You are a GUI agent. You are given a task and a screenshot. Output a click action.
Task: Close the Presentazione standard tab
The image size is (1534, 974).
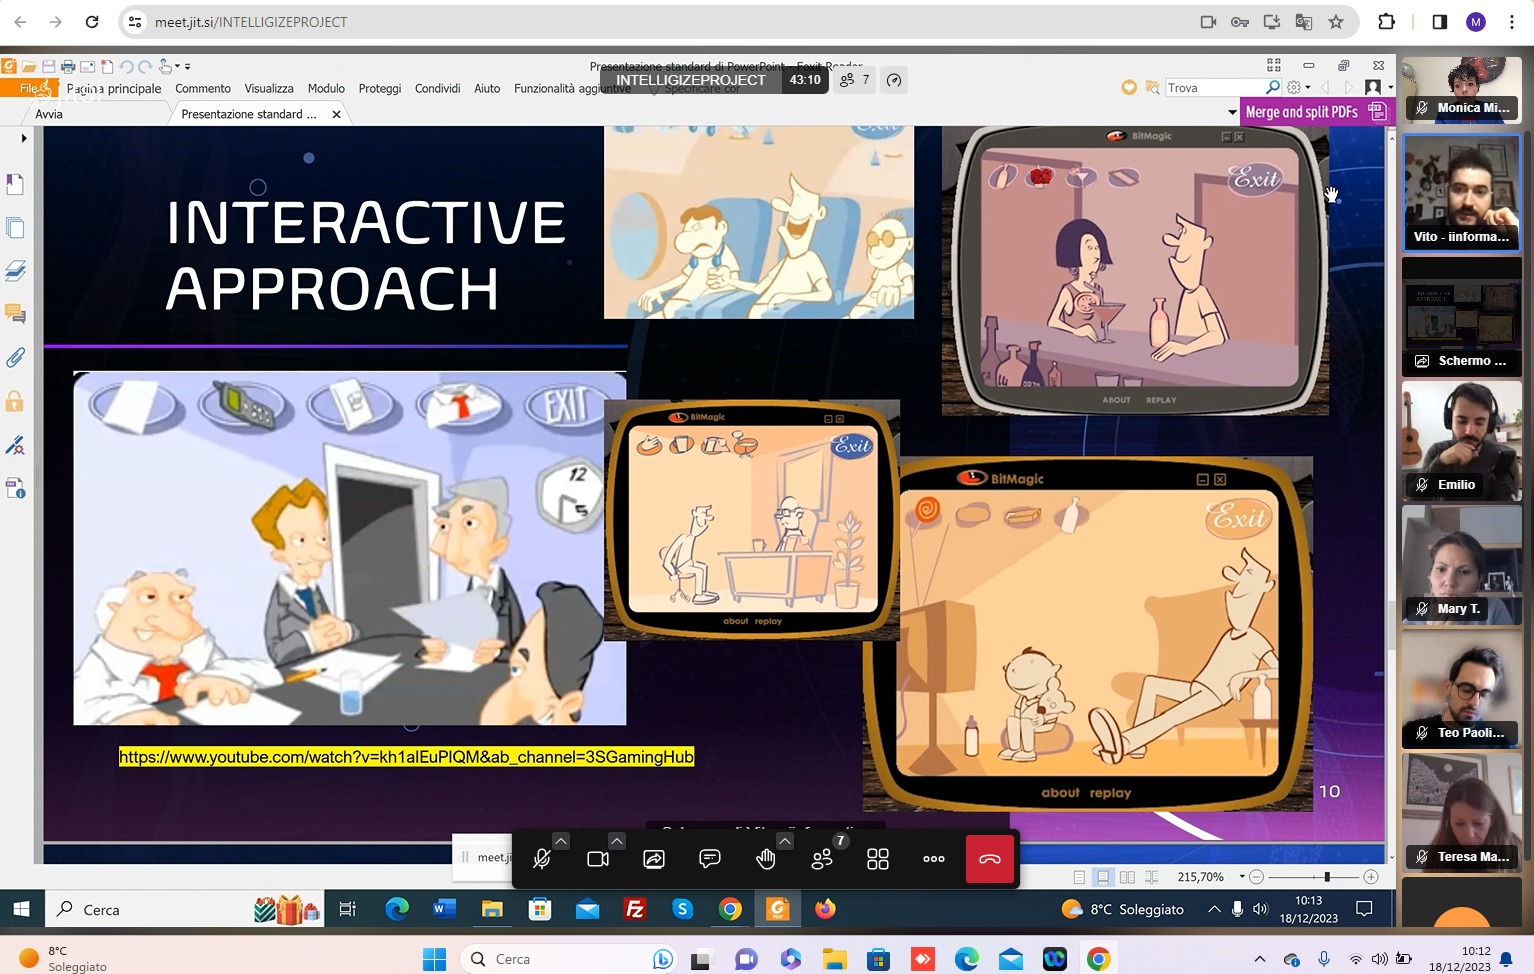coord(336,114)
